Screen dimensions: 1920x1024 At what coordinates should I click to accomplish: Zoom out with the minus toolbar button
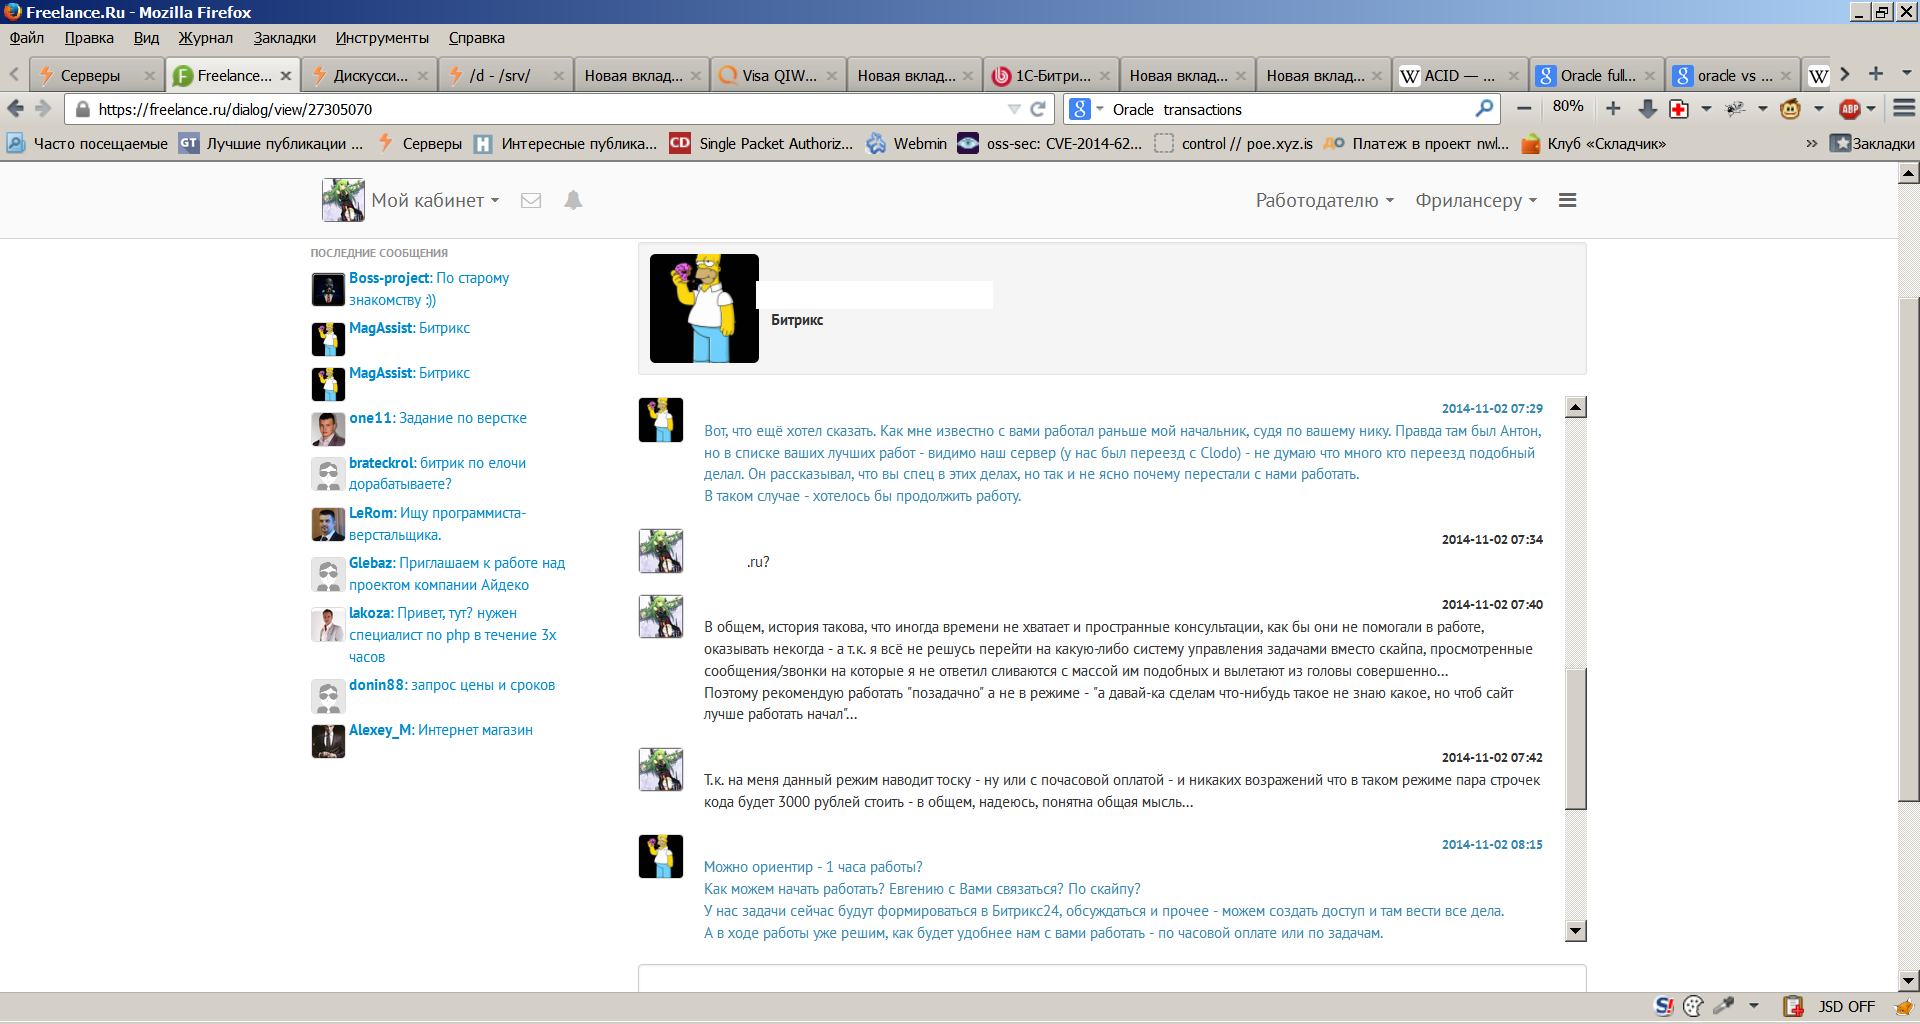click(1524, 108)
